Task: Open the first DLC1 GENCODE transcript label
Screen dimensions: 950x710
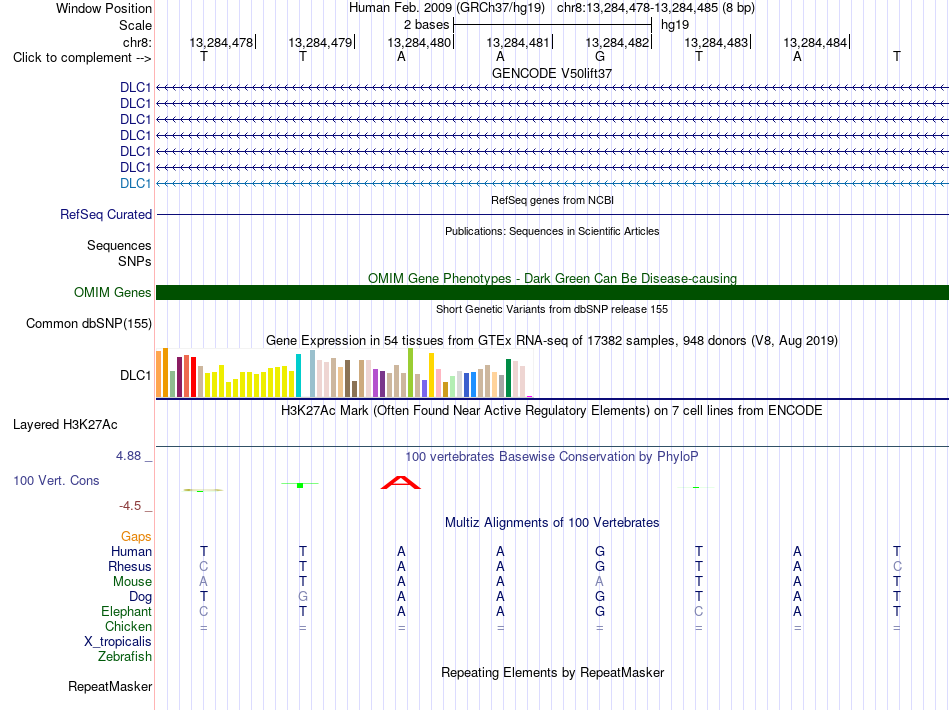Action: tap(135, 87)
